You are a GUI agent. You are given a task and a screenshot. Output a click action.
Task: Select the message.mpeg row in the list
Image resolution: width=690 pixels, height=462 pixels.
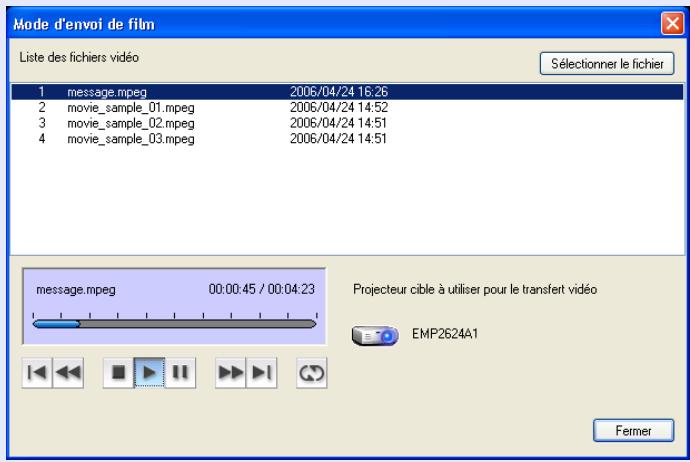pyautogui.click(x=347, y=92)
